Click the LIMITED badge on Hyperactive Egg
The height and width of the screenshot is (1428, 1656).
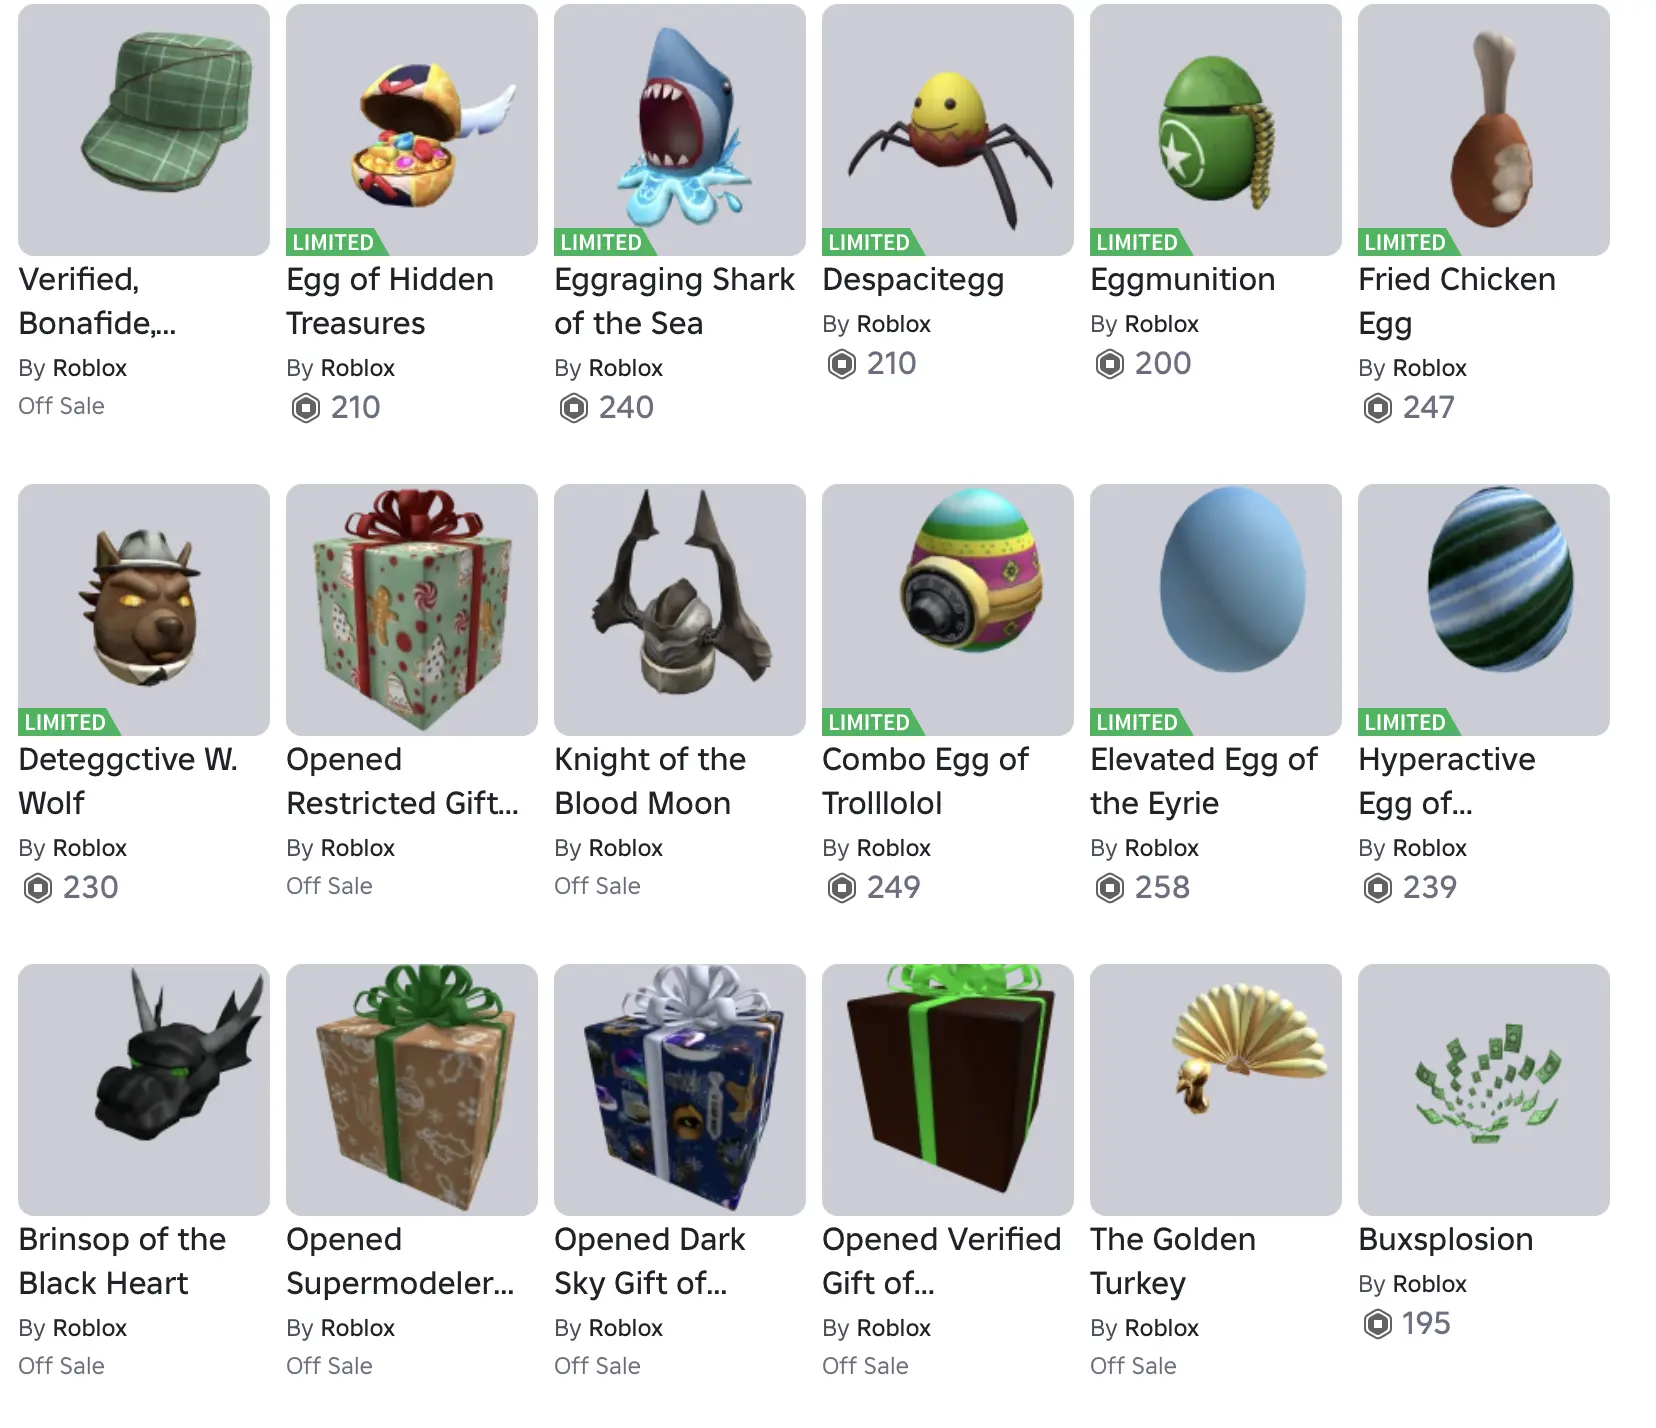point(1405,722)
